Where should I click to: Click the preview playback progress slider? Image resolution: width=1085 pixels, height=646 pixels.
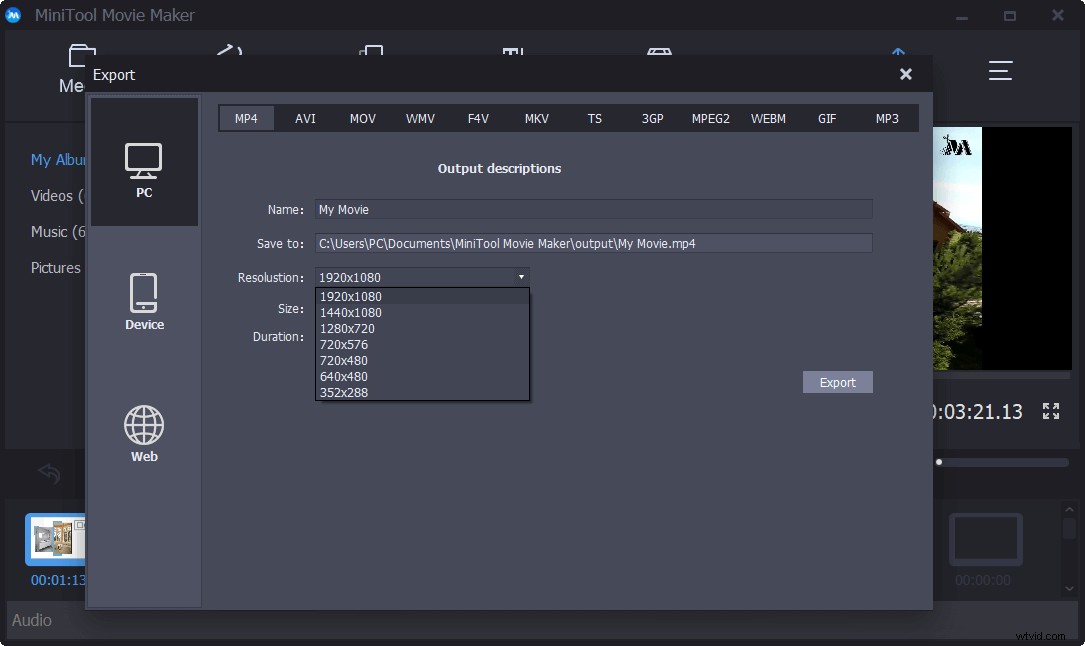pos(1000,462)
